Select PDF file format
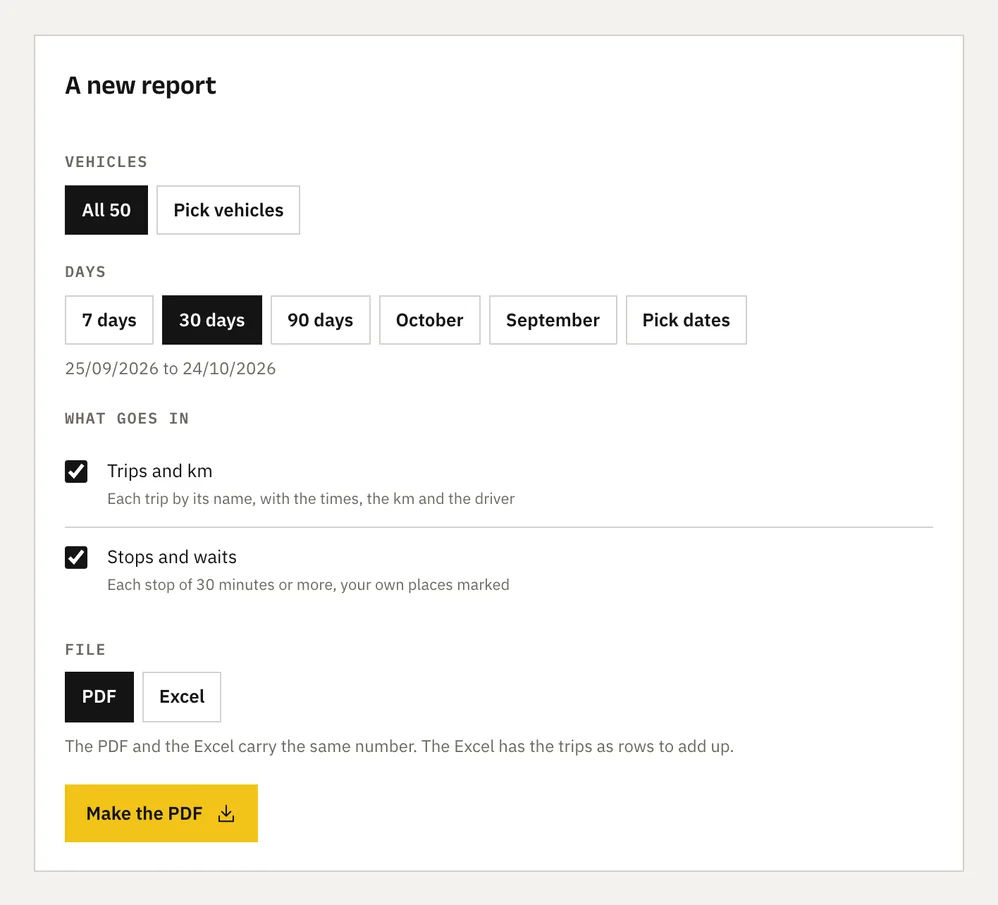The image size is (998, 905). [x=99, y=697]
